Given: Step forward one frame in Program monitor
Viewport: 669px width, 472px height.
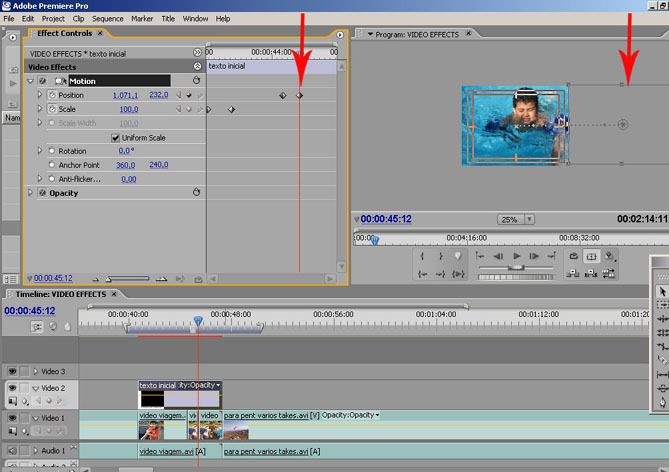Looking at the screenshot, I should [x=536, y=256].
